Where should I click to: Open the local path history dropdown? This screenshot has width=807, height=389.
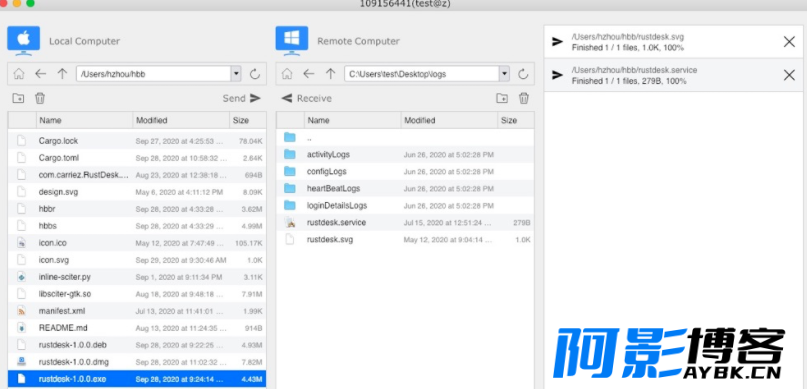click(x=236, y=74)
